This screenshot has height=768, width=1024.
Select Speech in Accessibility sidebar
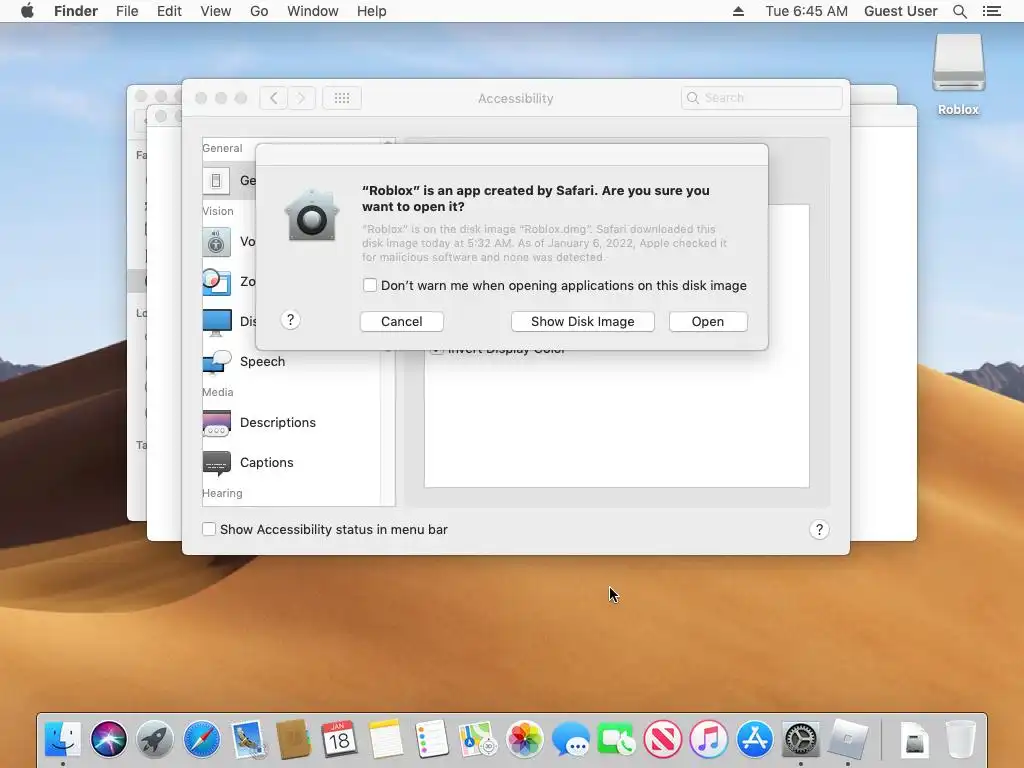[x=291, y=361]
